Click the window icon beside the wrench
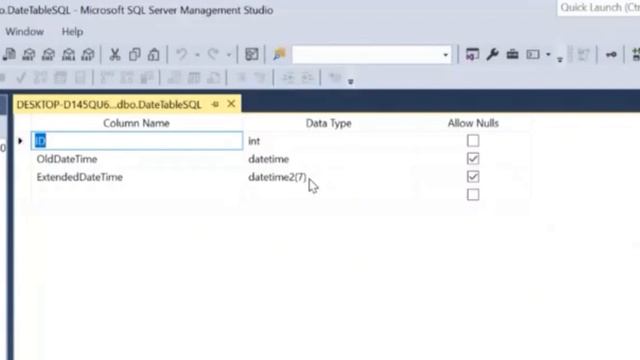The height and width of the screenshot is (360, 640). 472,54
